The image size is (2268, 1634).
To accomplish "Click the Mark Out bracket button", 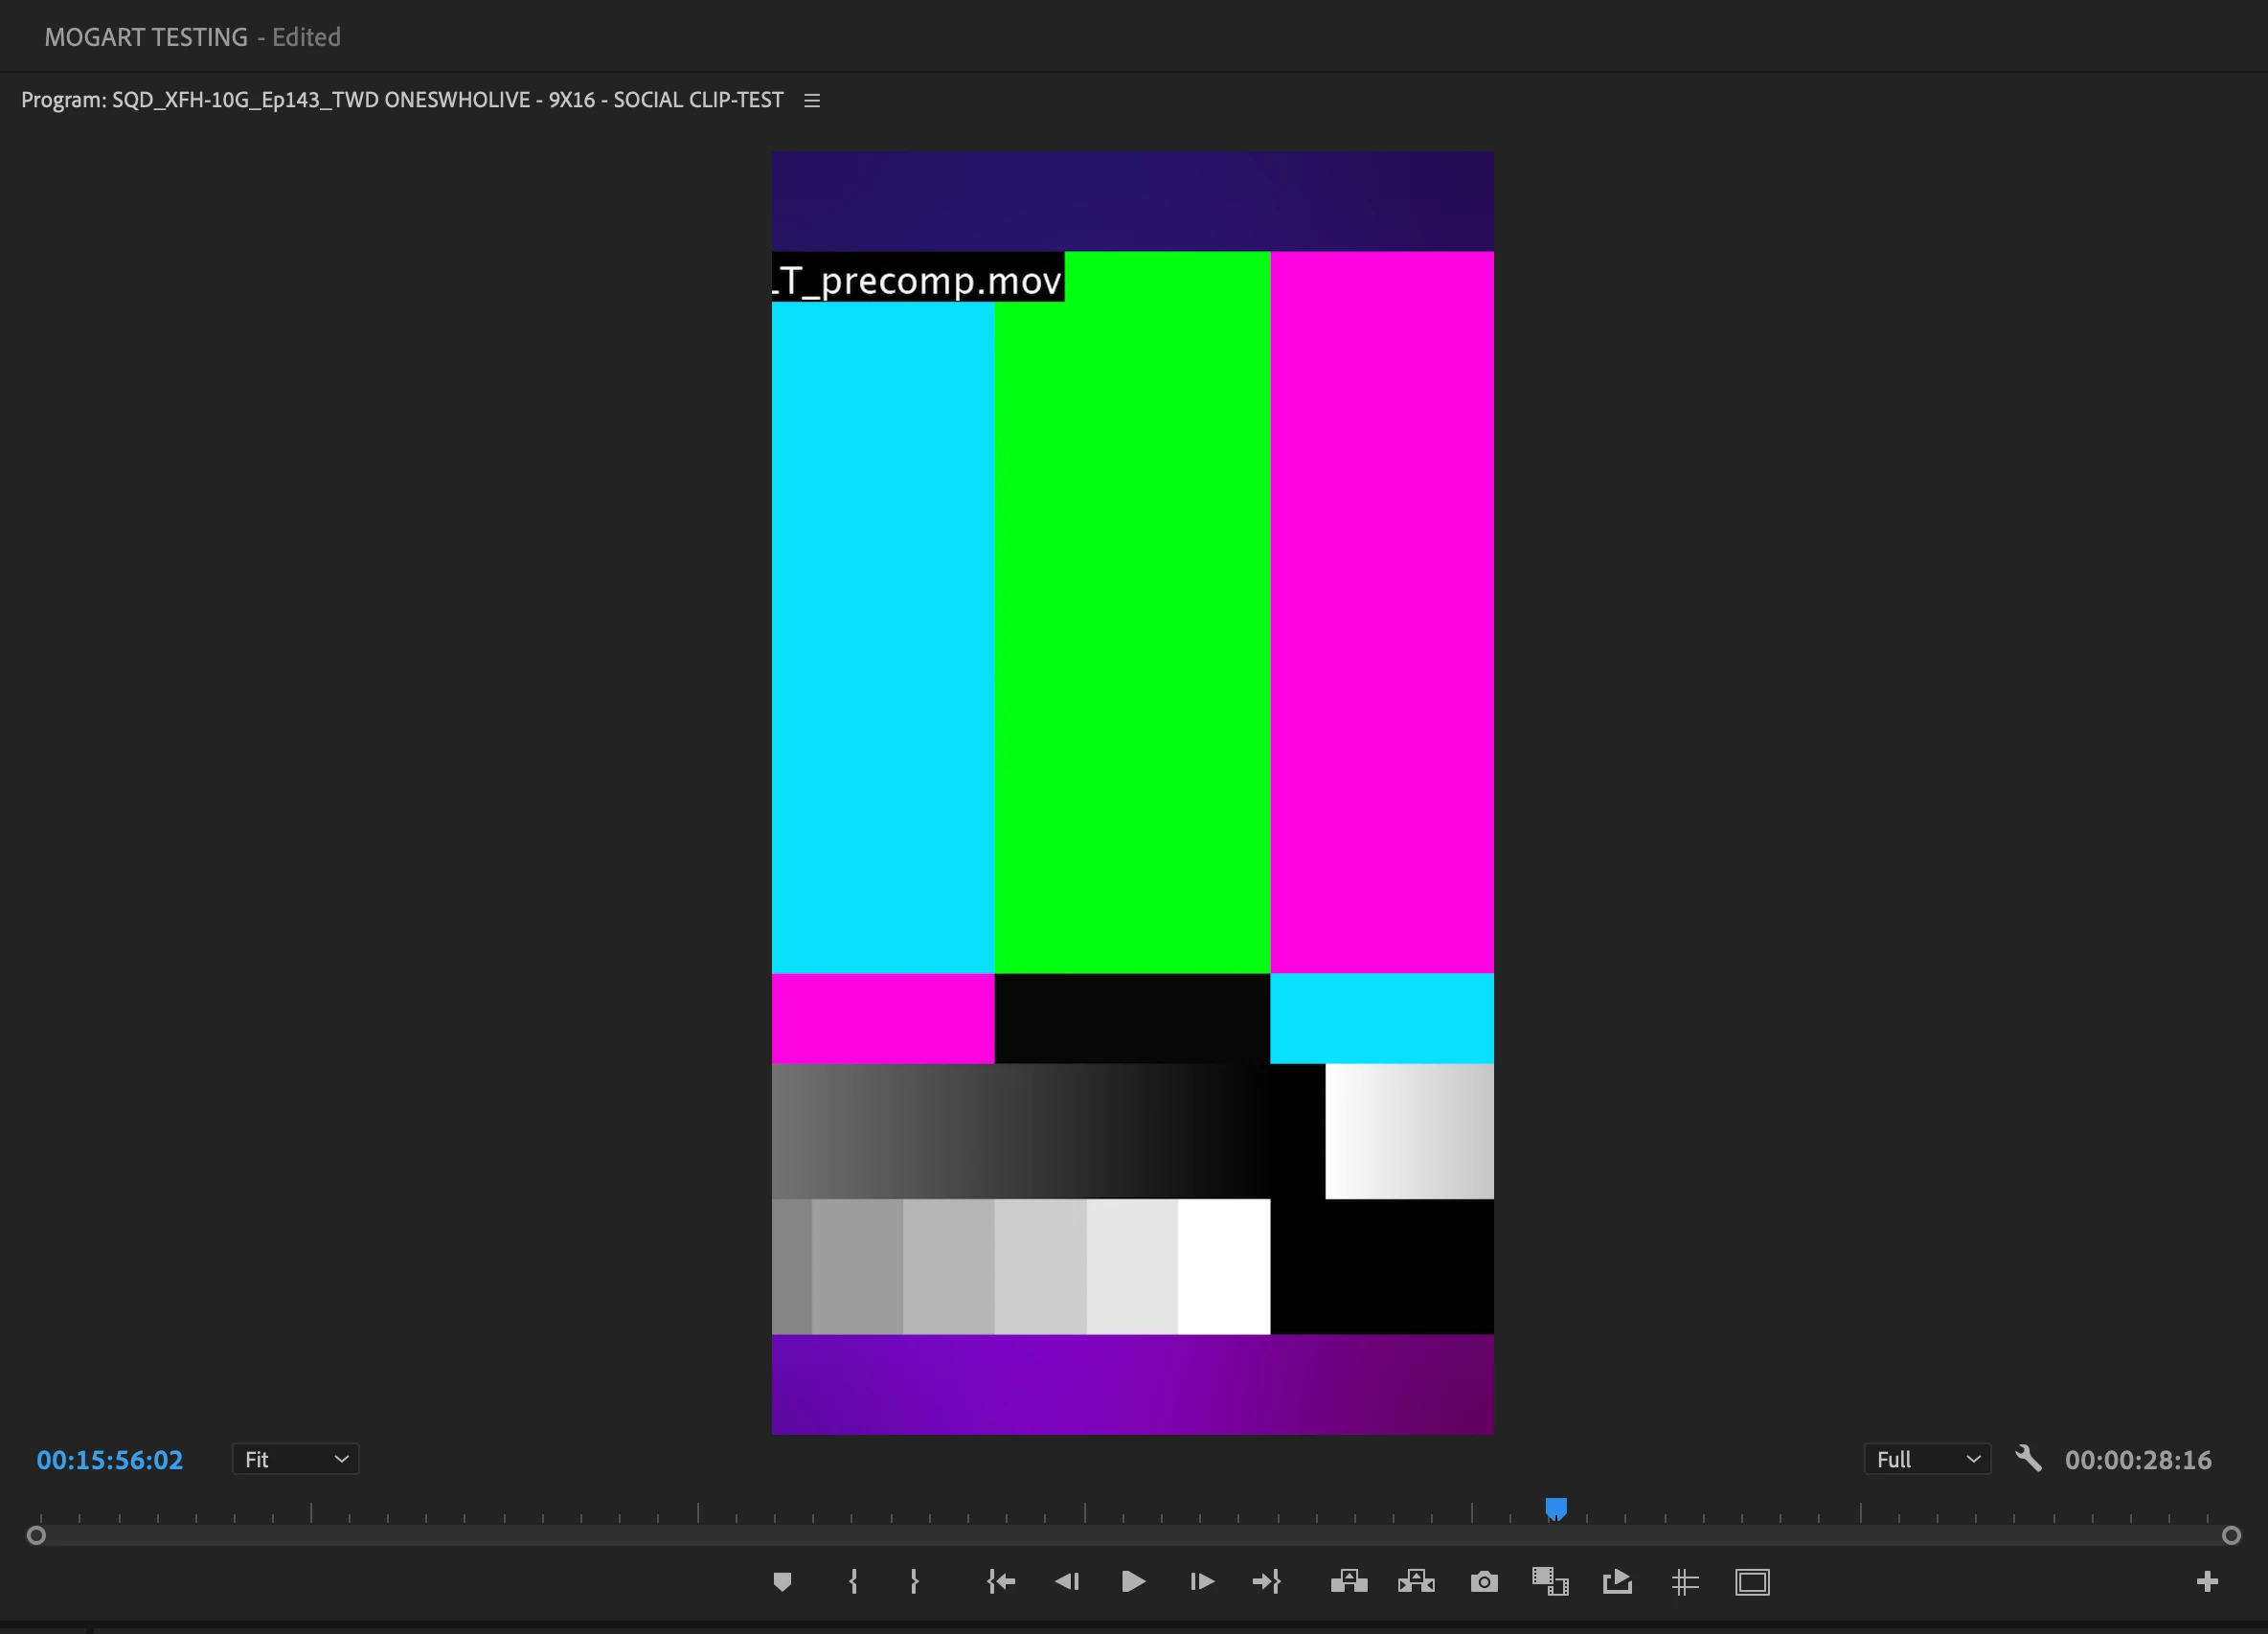I will tap(914, 1581).
